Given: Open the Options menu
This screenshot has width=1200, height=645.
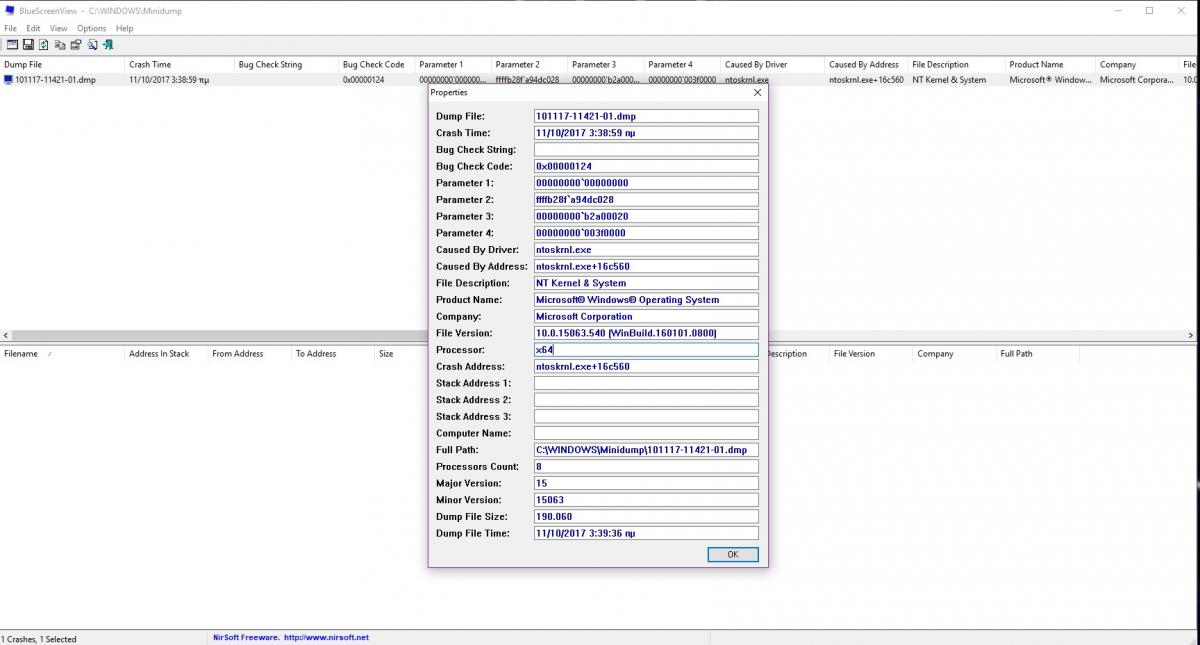Looking at the screenshot, I should [91, 28].
